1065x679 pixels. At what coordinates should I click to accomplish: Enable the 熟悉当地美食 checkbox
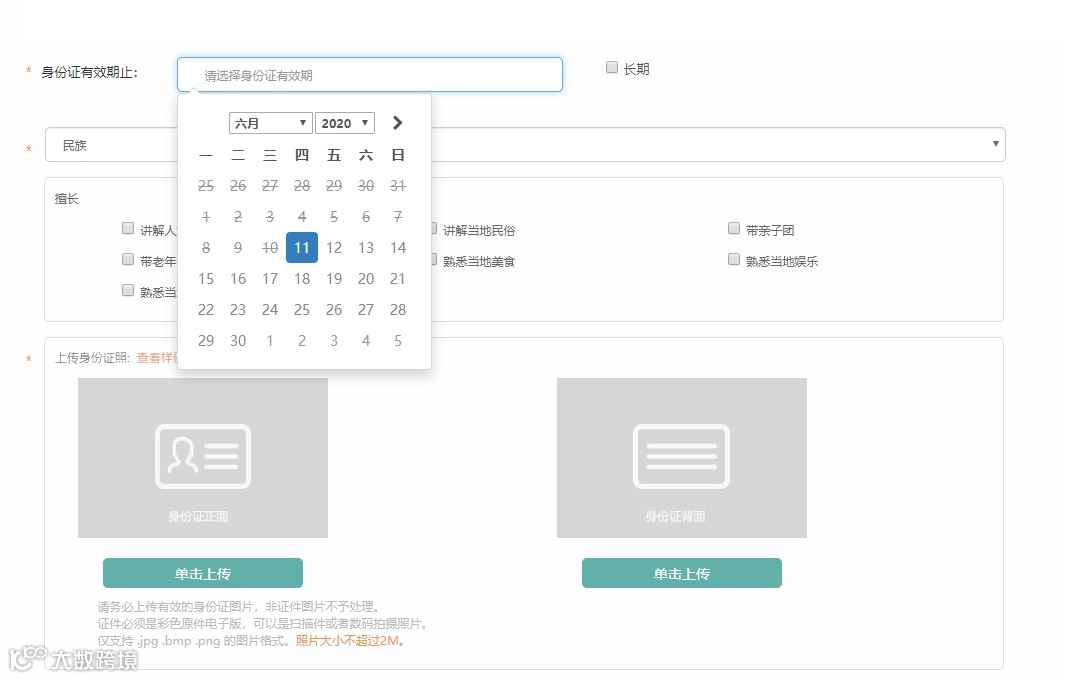(433, 259)
